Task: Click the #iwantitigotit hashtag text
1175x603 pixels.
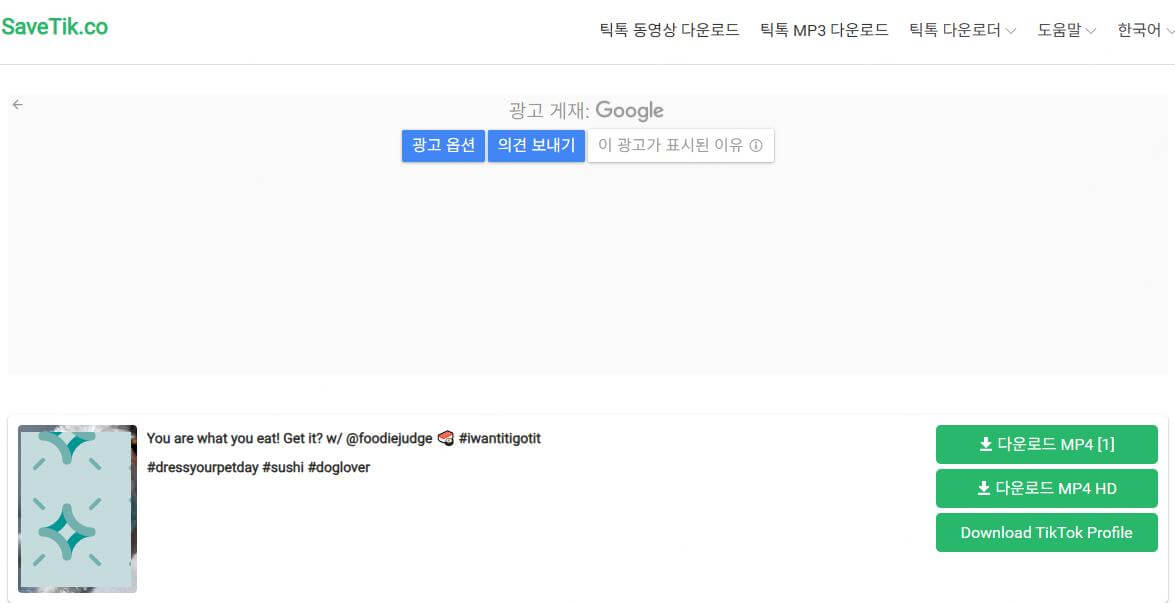Action: coord(500,439)
